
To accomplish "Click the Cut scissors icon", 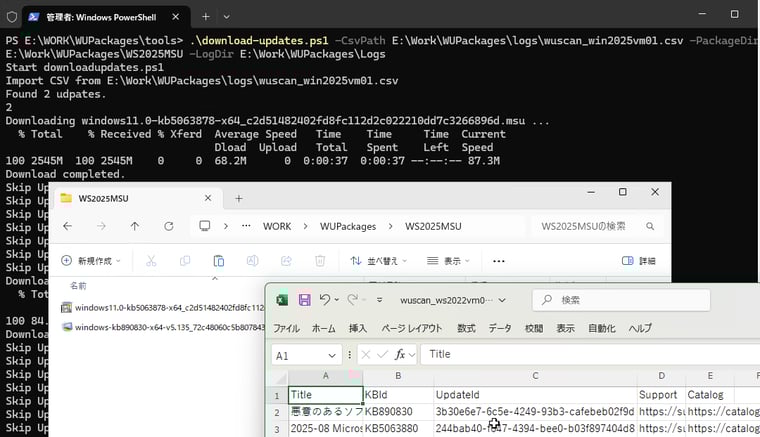I will point(151,261).
